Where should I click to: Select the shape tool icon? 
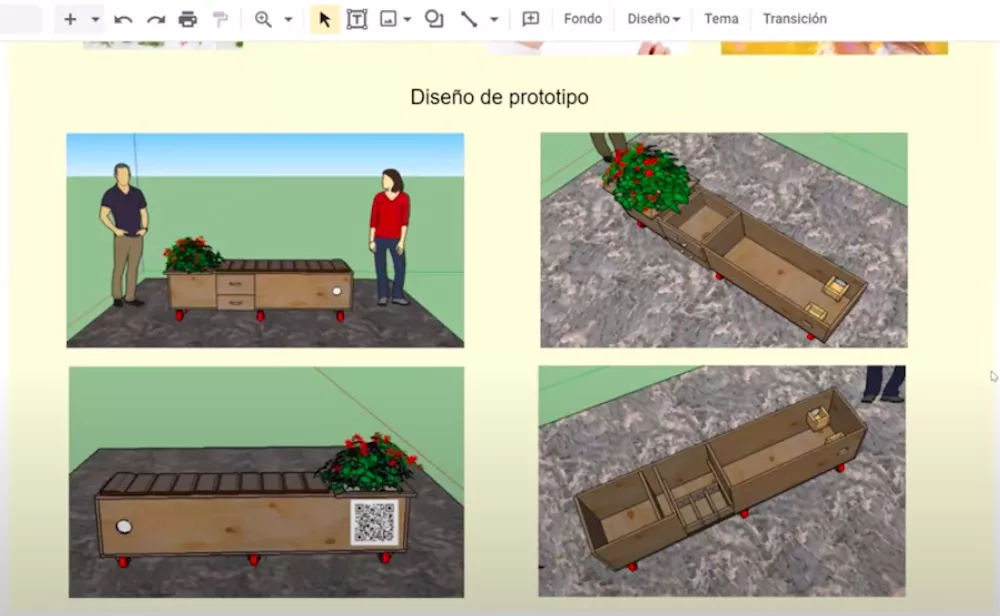click(x=434, y=19)
